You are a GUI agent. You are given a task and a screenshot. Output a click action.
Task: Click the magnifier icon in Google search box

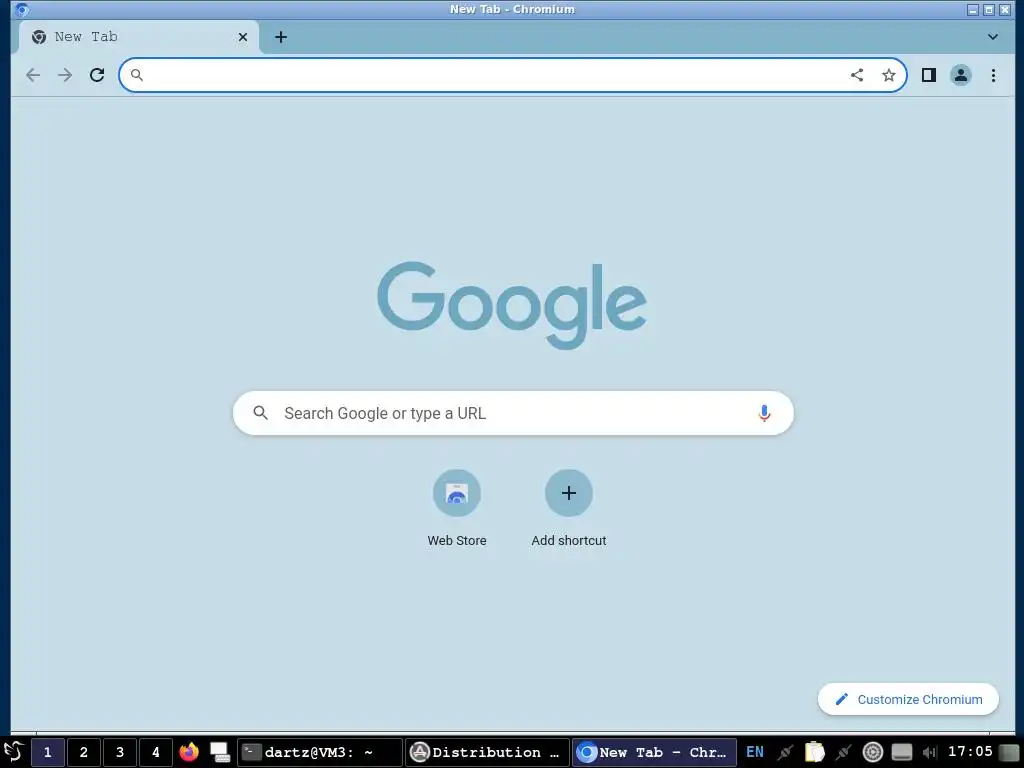261,413
